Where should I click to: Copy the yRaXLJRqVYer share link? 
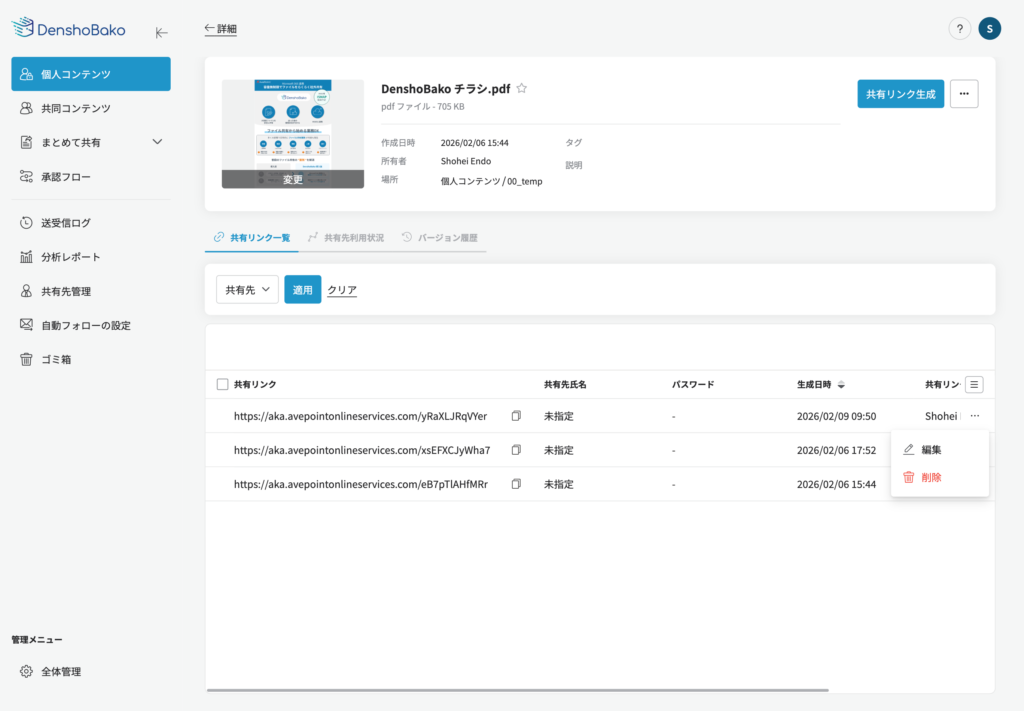coord(516,416)
